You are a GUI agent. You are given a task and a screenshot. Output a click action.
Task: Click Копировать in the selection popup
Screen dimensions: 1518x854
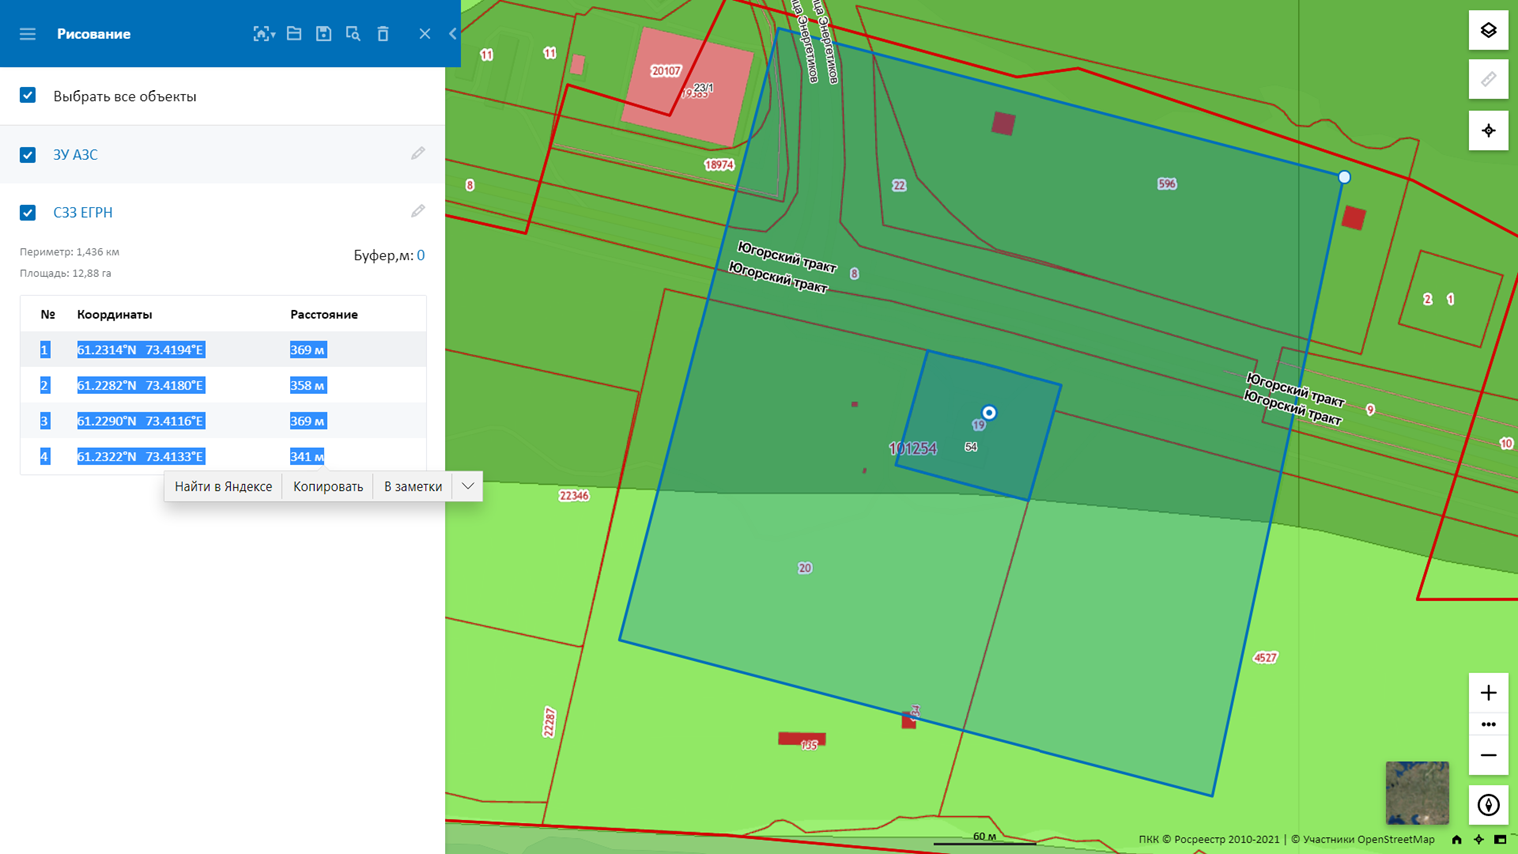327,487
